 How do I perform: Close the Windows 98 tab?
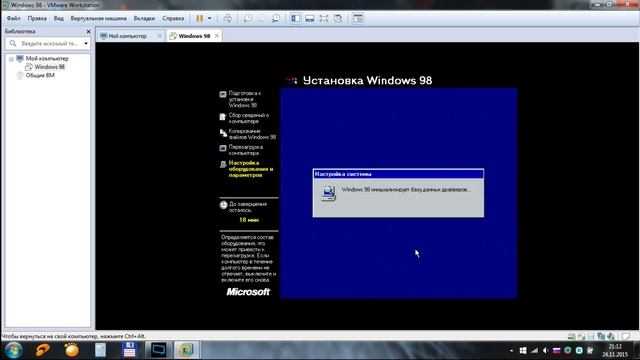click(217, 36)
